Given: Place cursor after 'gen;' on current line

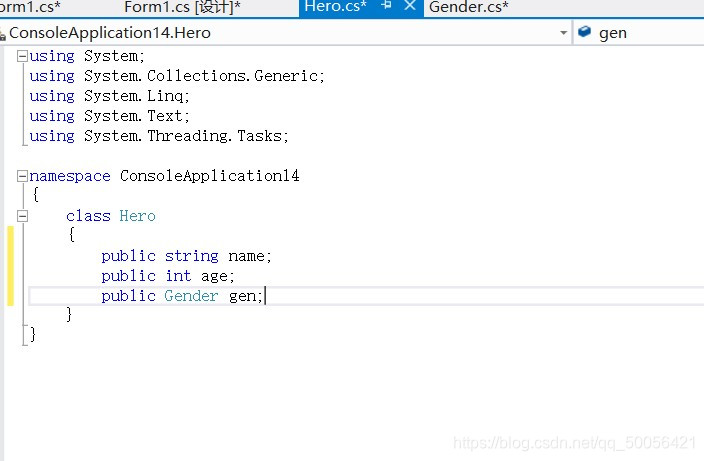Looking at the screenshot, I should (264, 296).
